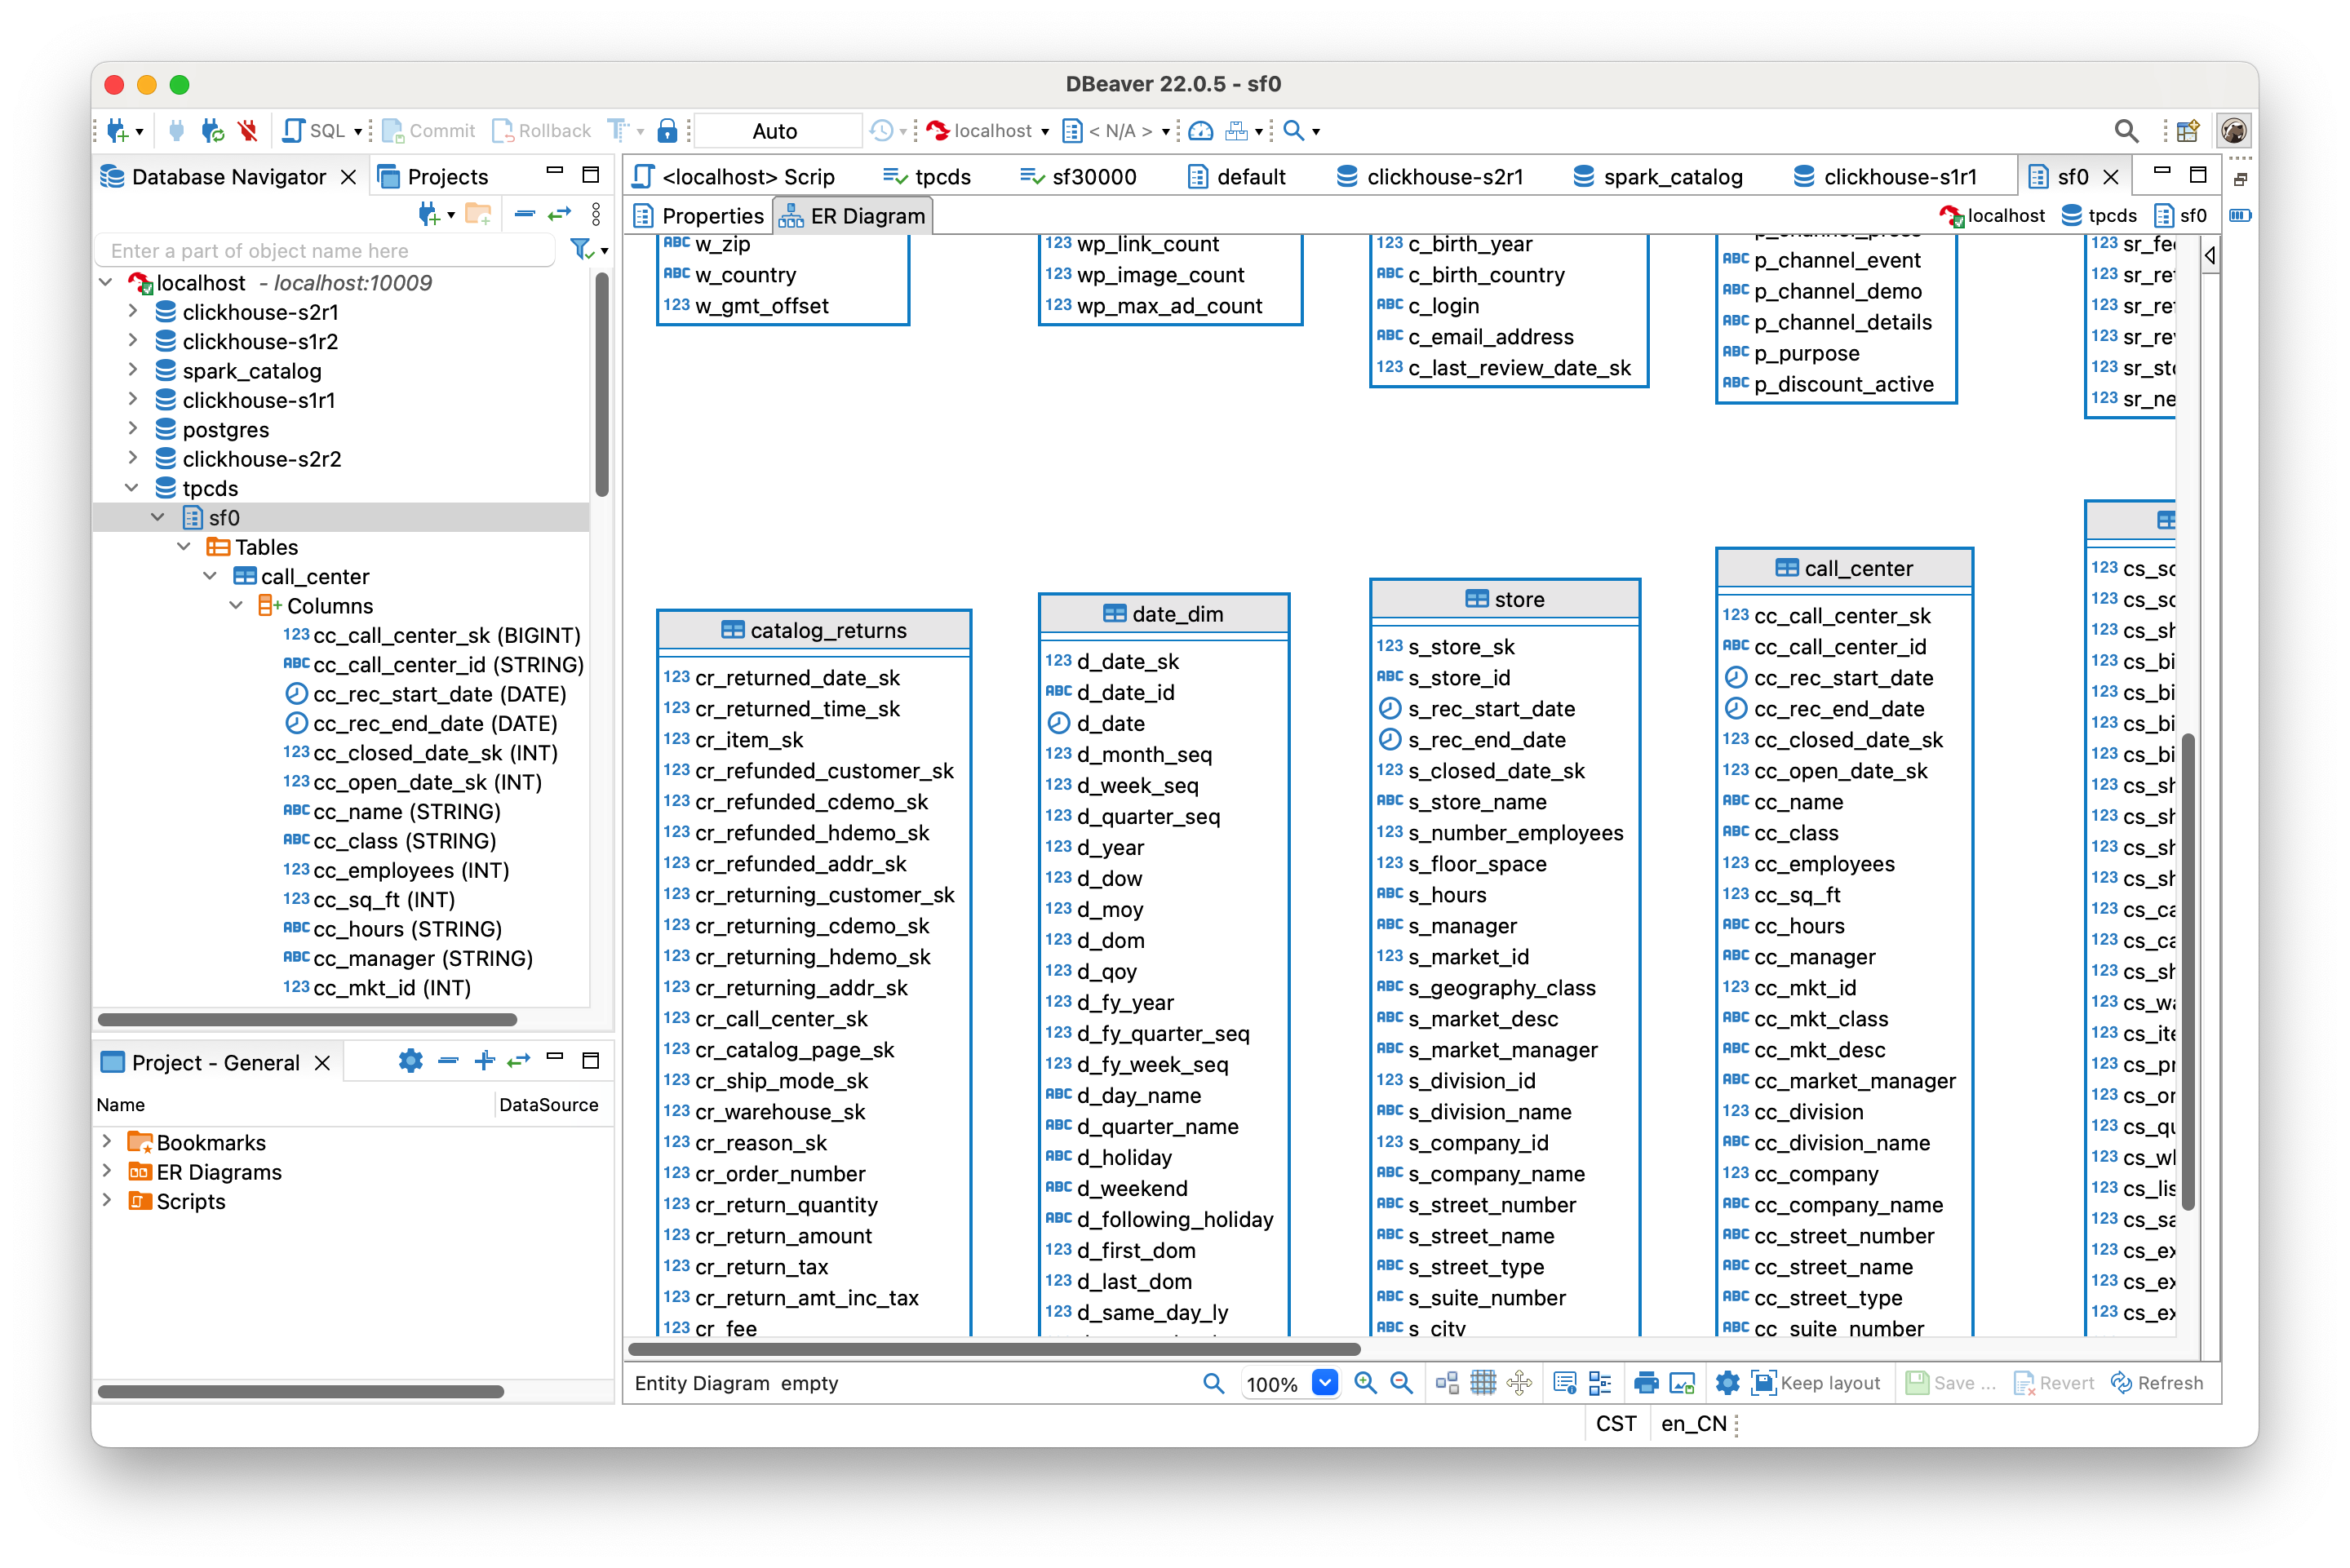Expand the postgres connection node
Screen dimensions: 2350x1568
tap(133, 430)
